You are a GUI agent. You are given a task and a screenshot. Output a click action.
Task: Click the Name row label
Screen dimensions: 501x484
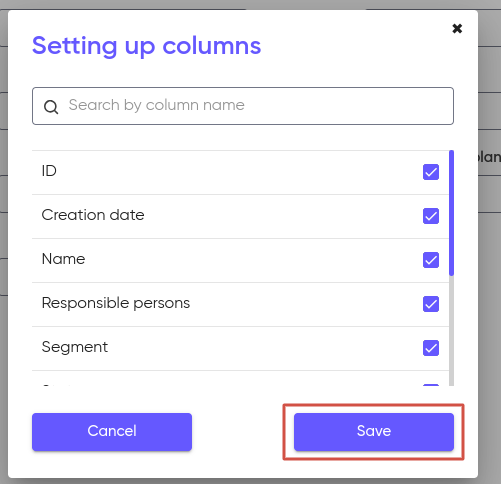[63, 259]
